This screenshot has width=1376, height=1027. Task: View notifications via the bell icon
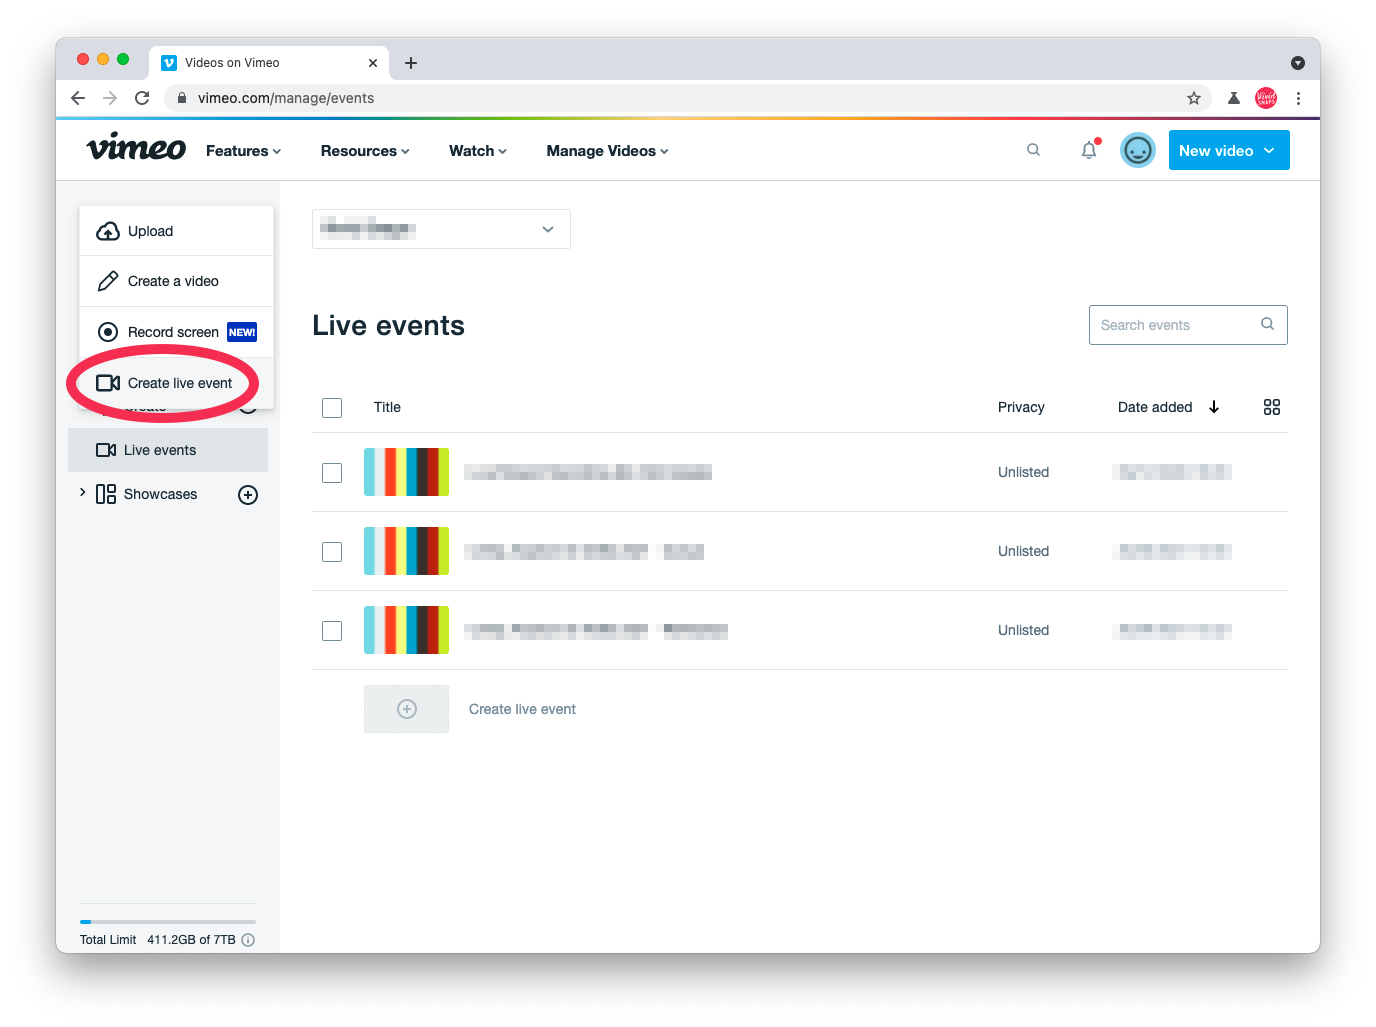coord(1089,149)
